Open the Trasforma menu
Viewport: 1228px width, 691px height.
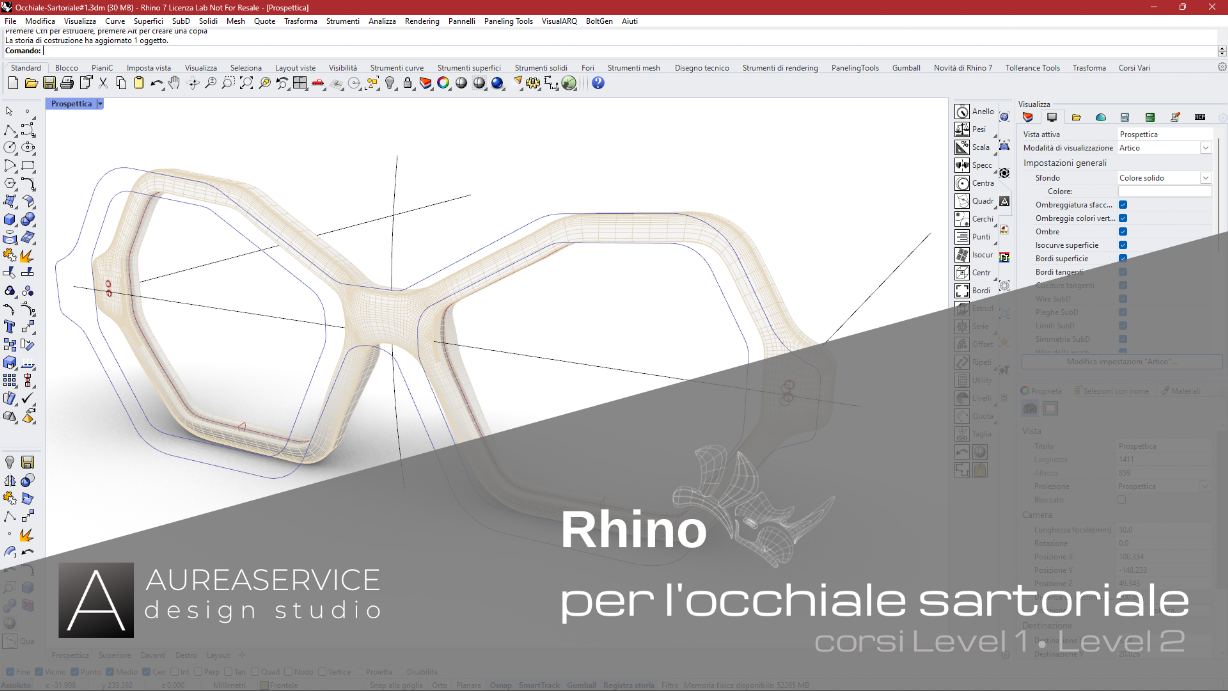tap(300, 21)
